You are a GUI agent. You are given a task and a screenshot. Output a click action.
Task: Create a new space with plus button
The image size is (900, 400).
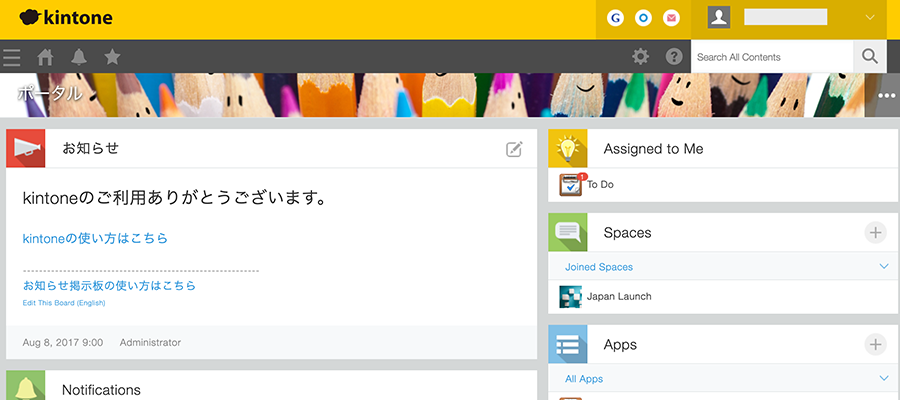[x=875, y=233]
